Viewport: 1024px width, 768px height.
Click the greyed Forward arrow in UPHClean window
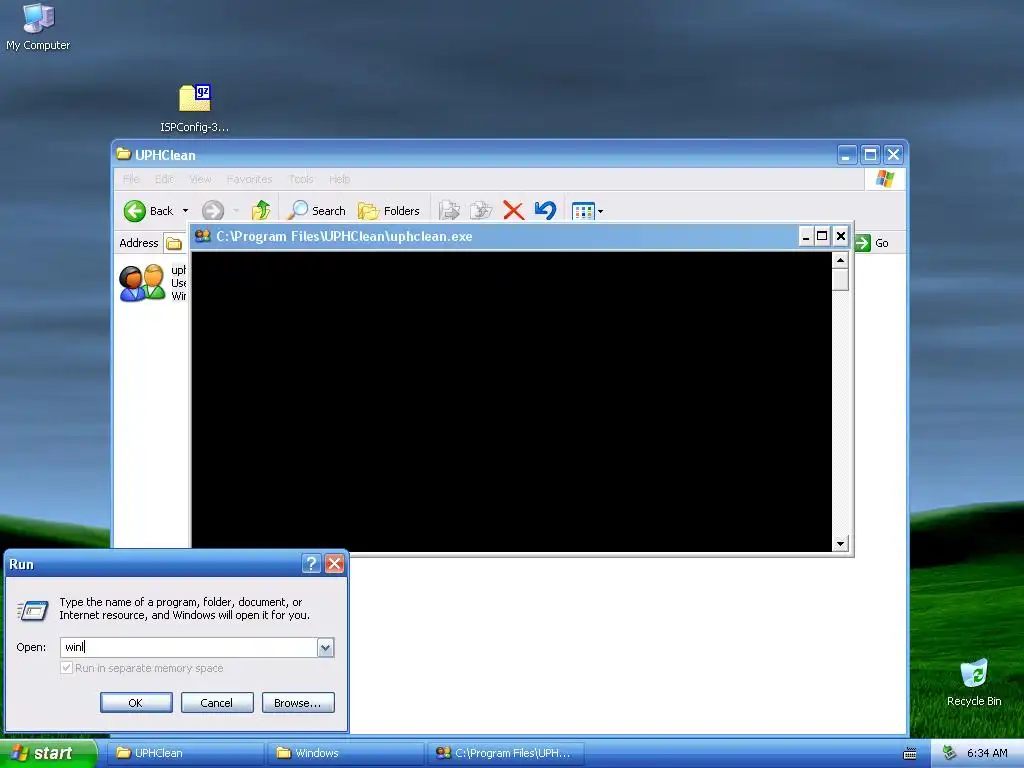(x=213, y=210)
